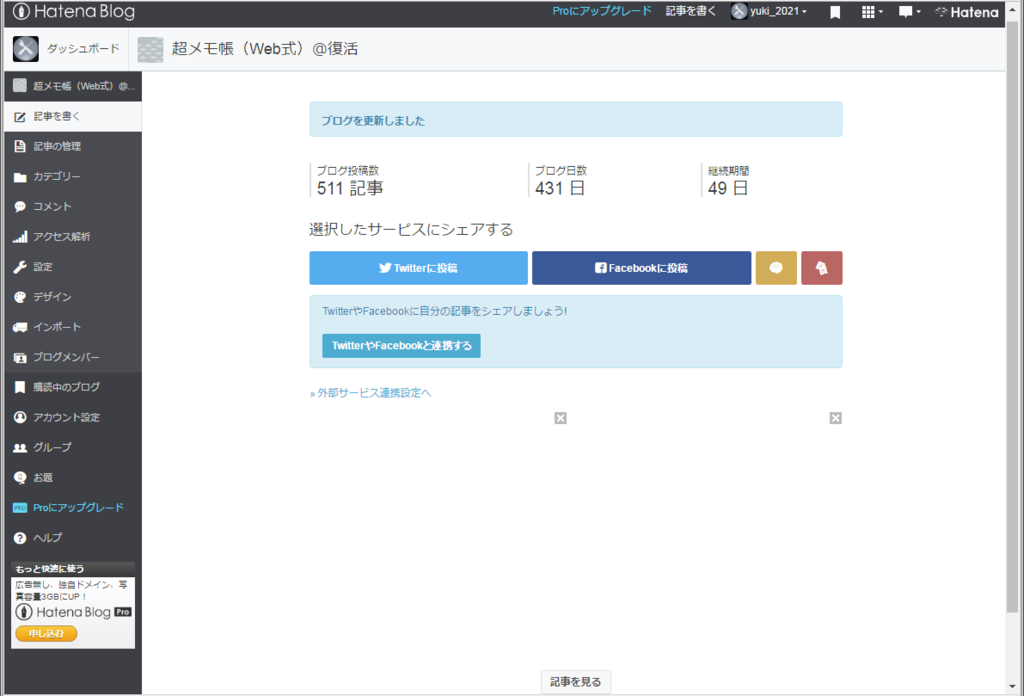1024x696 pixels.
Task: Click the PRO badge icon in sidebar
Action: [x=20, y=507]
